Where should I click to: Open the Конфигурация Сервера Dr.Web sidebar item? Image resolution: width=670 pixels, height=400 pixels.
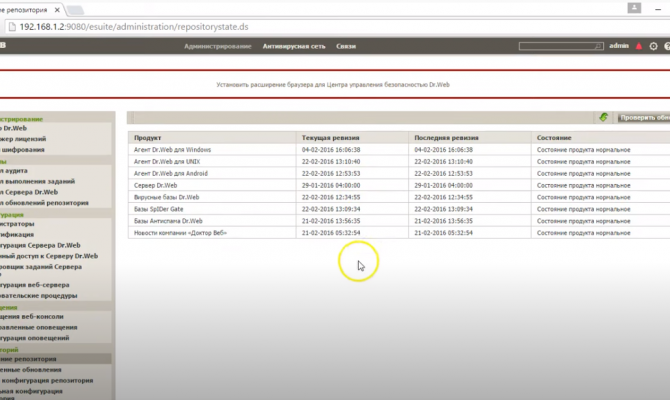(x=40, y=245)
